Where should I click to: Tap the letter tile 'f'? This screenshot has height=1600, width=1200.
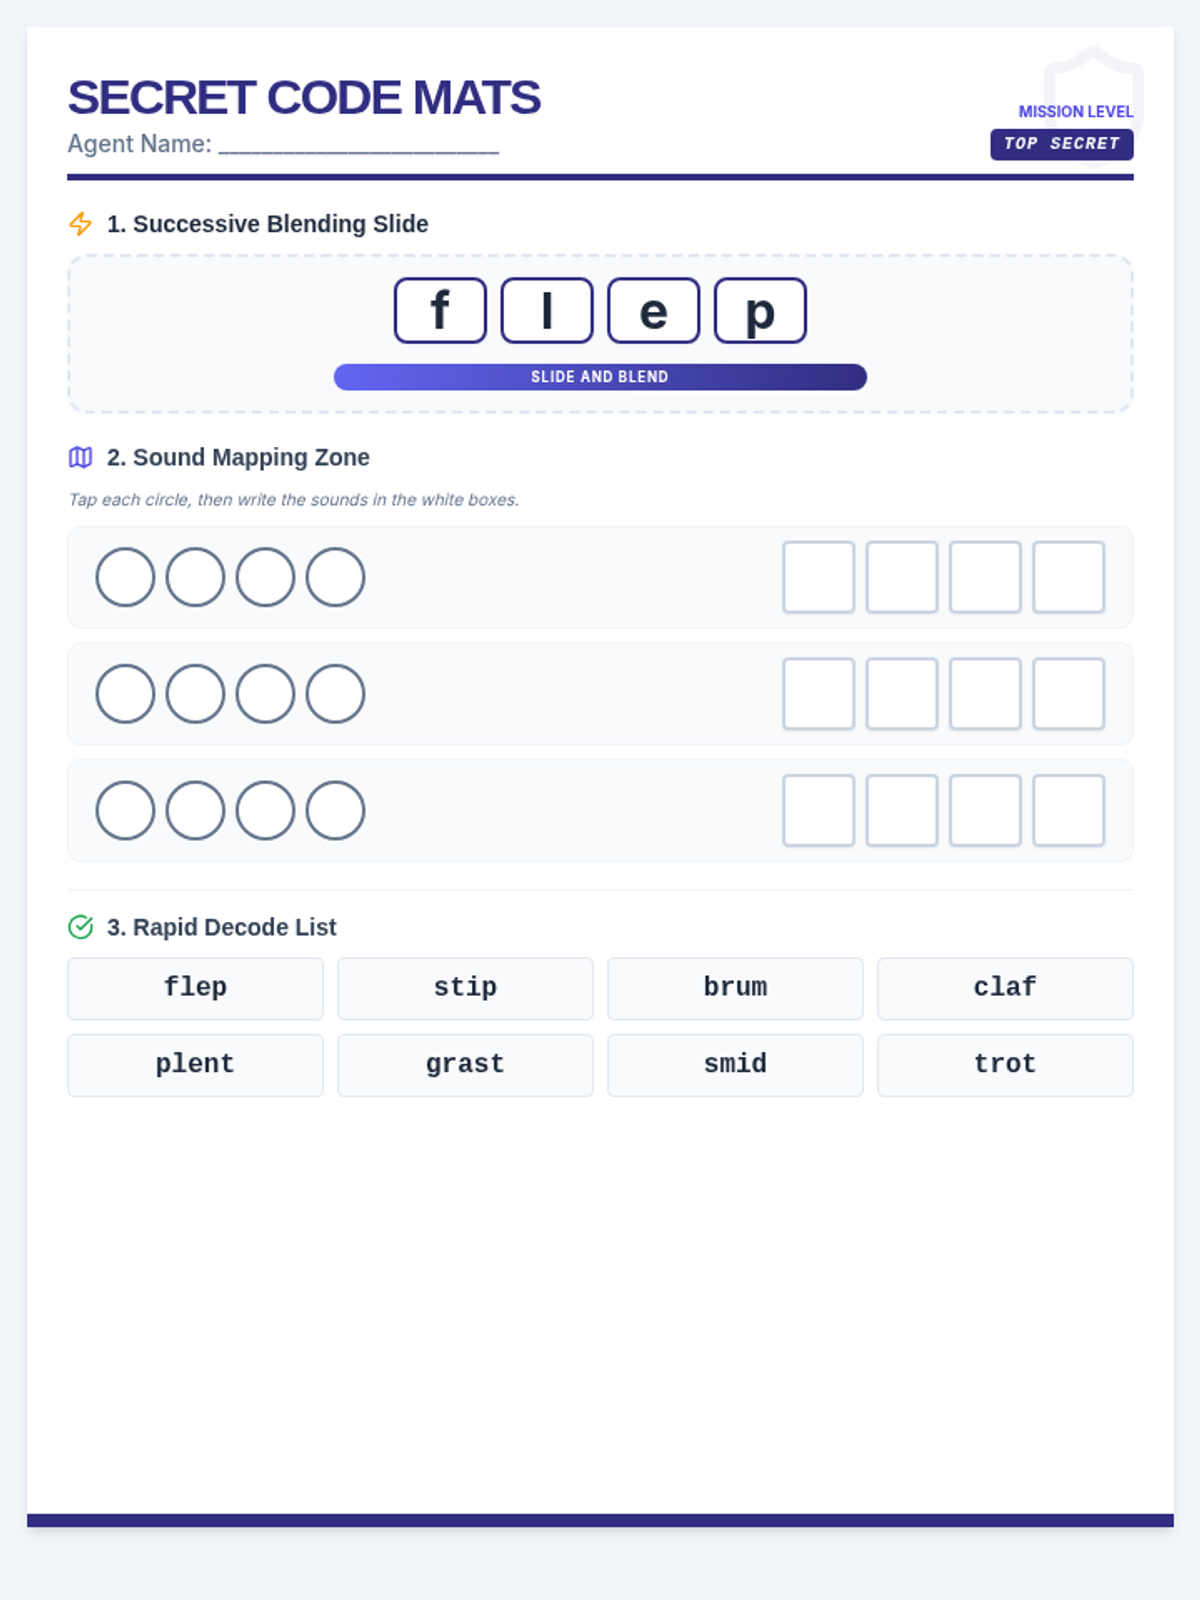(x=440, y=311)
